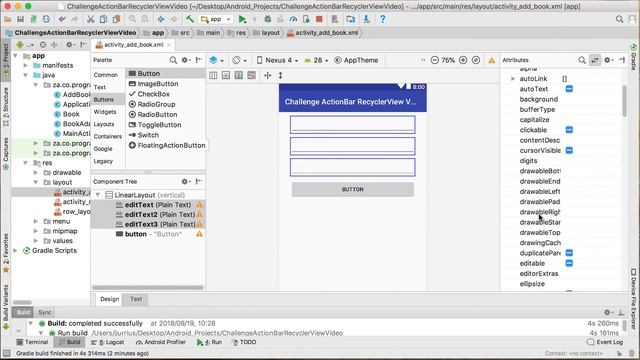Click the first EditText field in preview
640x360 pixels.
tap(353, 124)
